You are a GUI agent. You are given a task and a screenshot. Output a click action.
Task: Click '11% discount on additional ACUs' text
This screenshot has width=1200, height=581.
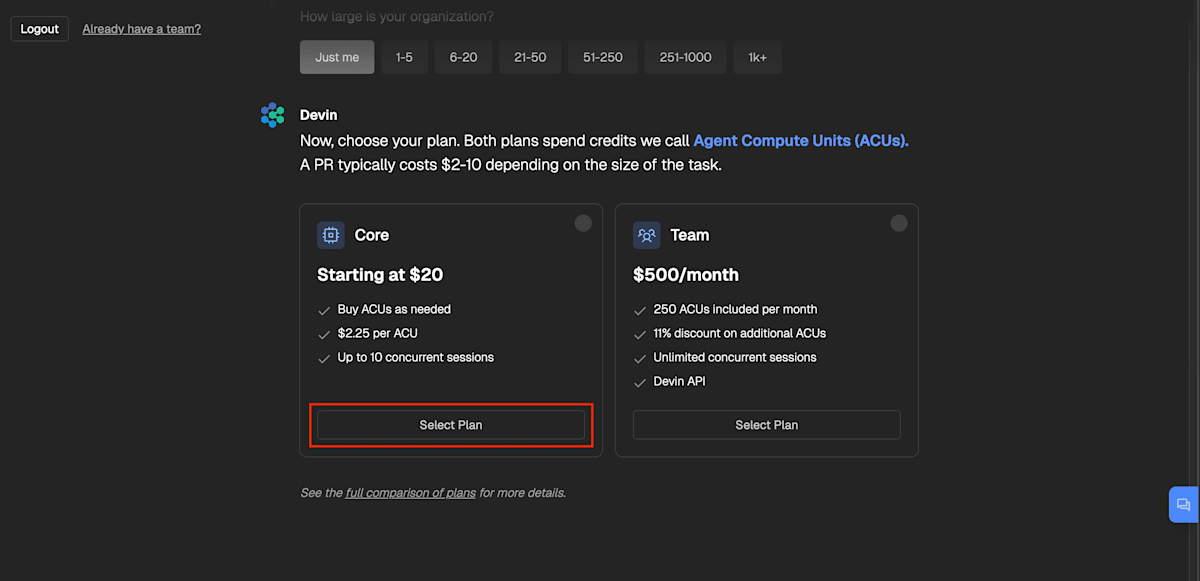click(740, 334)
